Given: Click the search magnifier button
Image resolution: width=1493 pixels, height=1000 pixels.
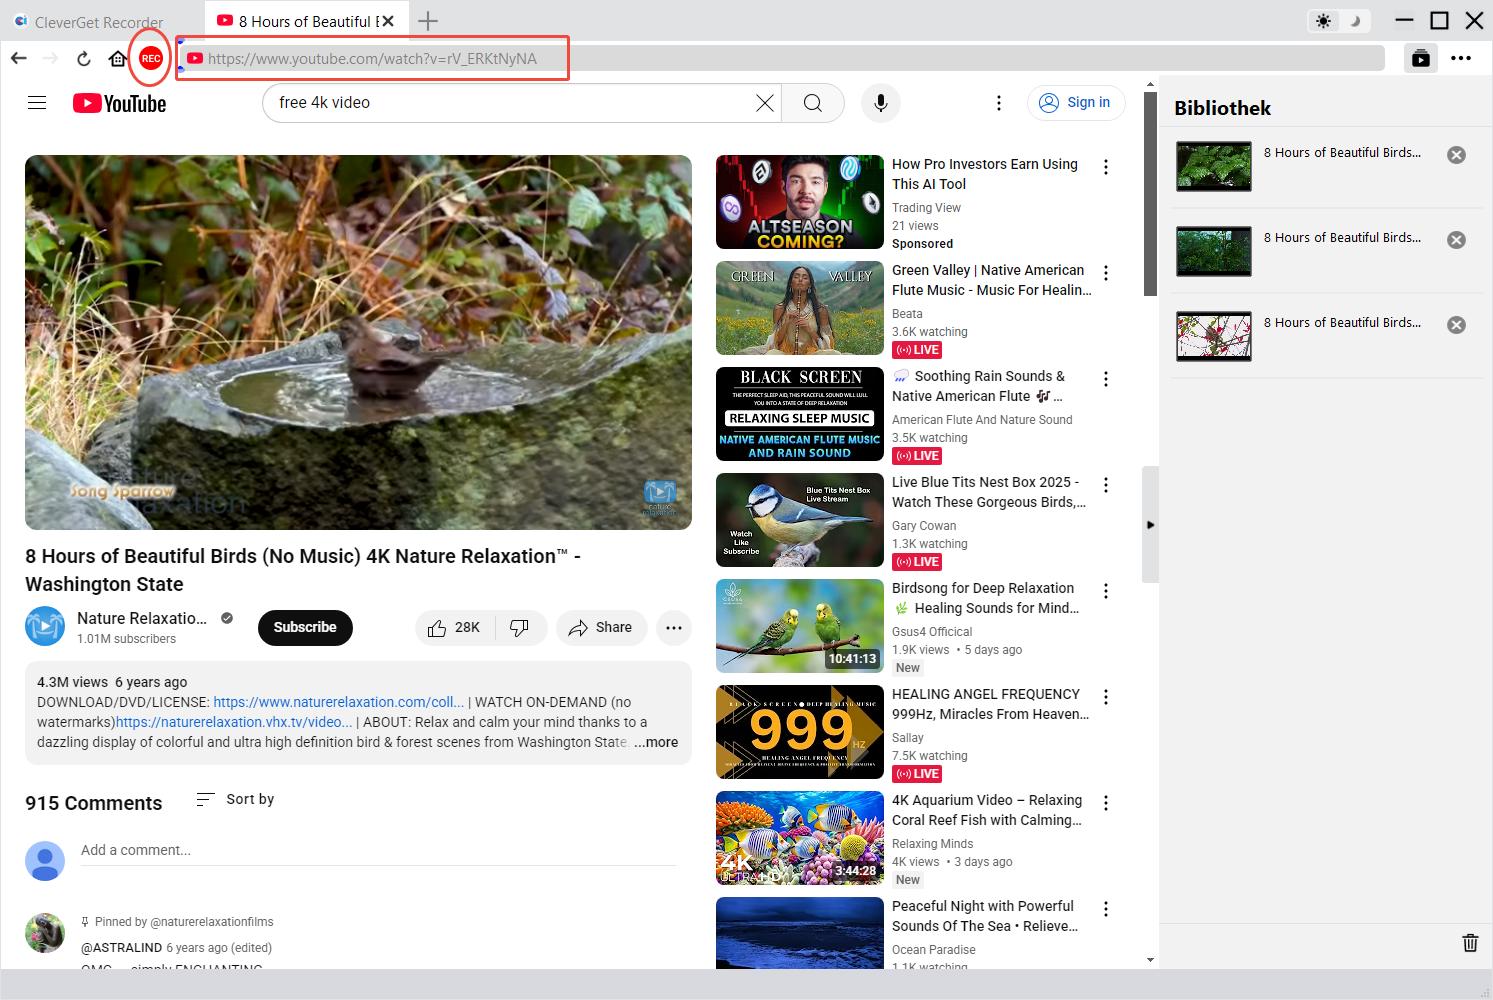Looking at the screenshot, I should tap(813, 102).
